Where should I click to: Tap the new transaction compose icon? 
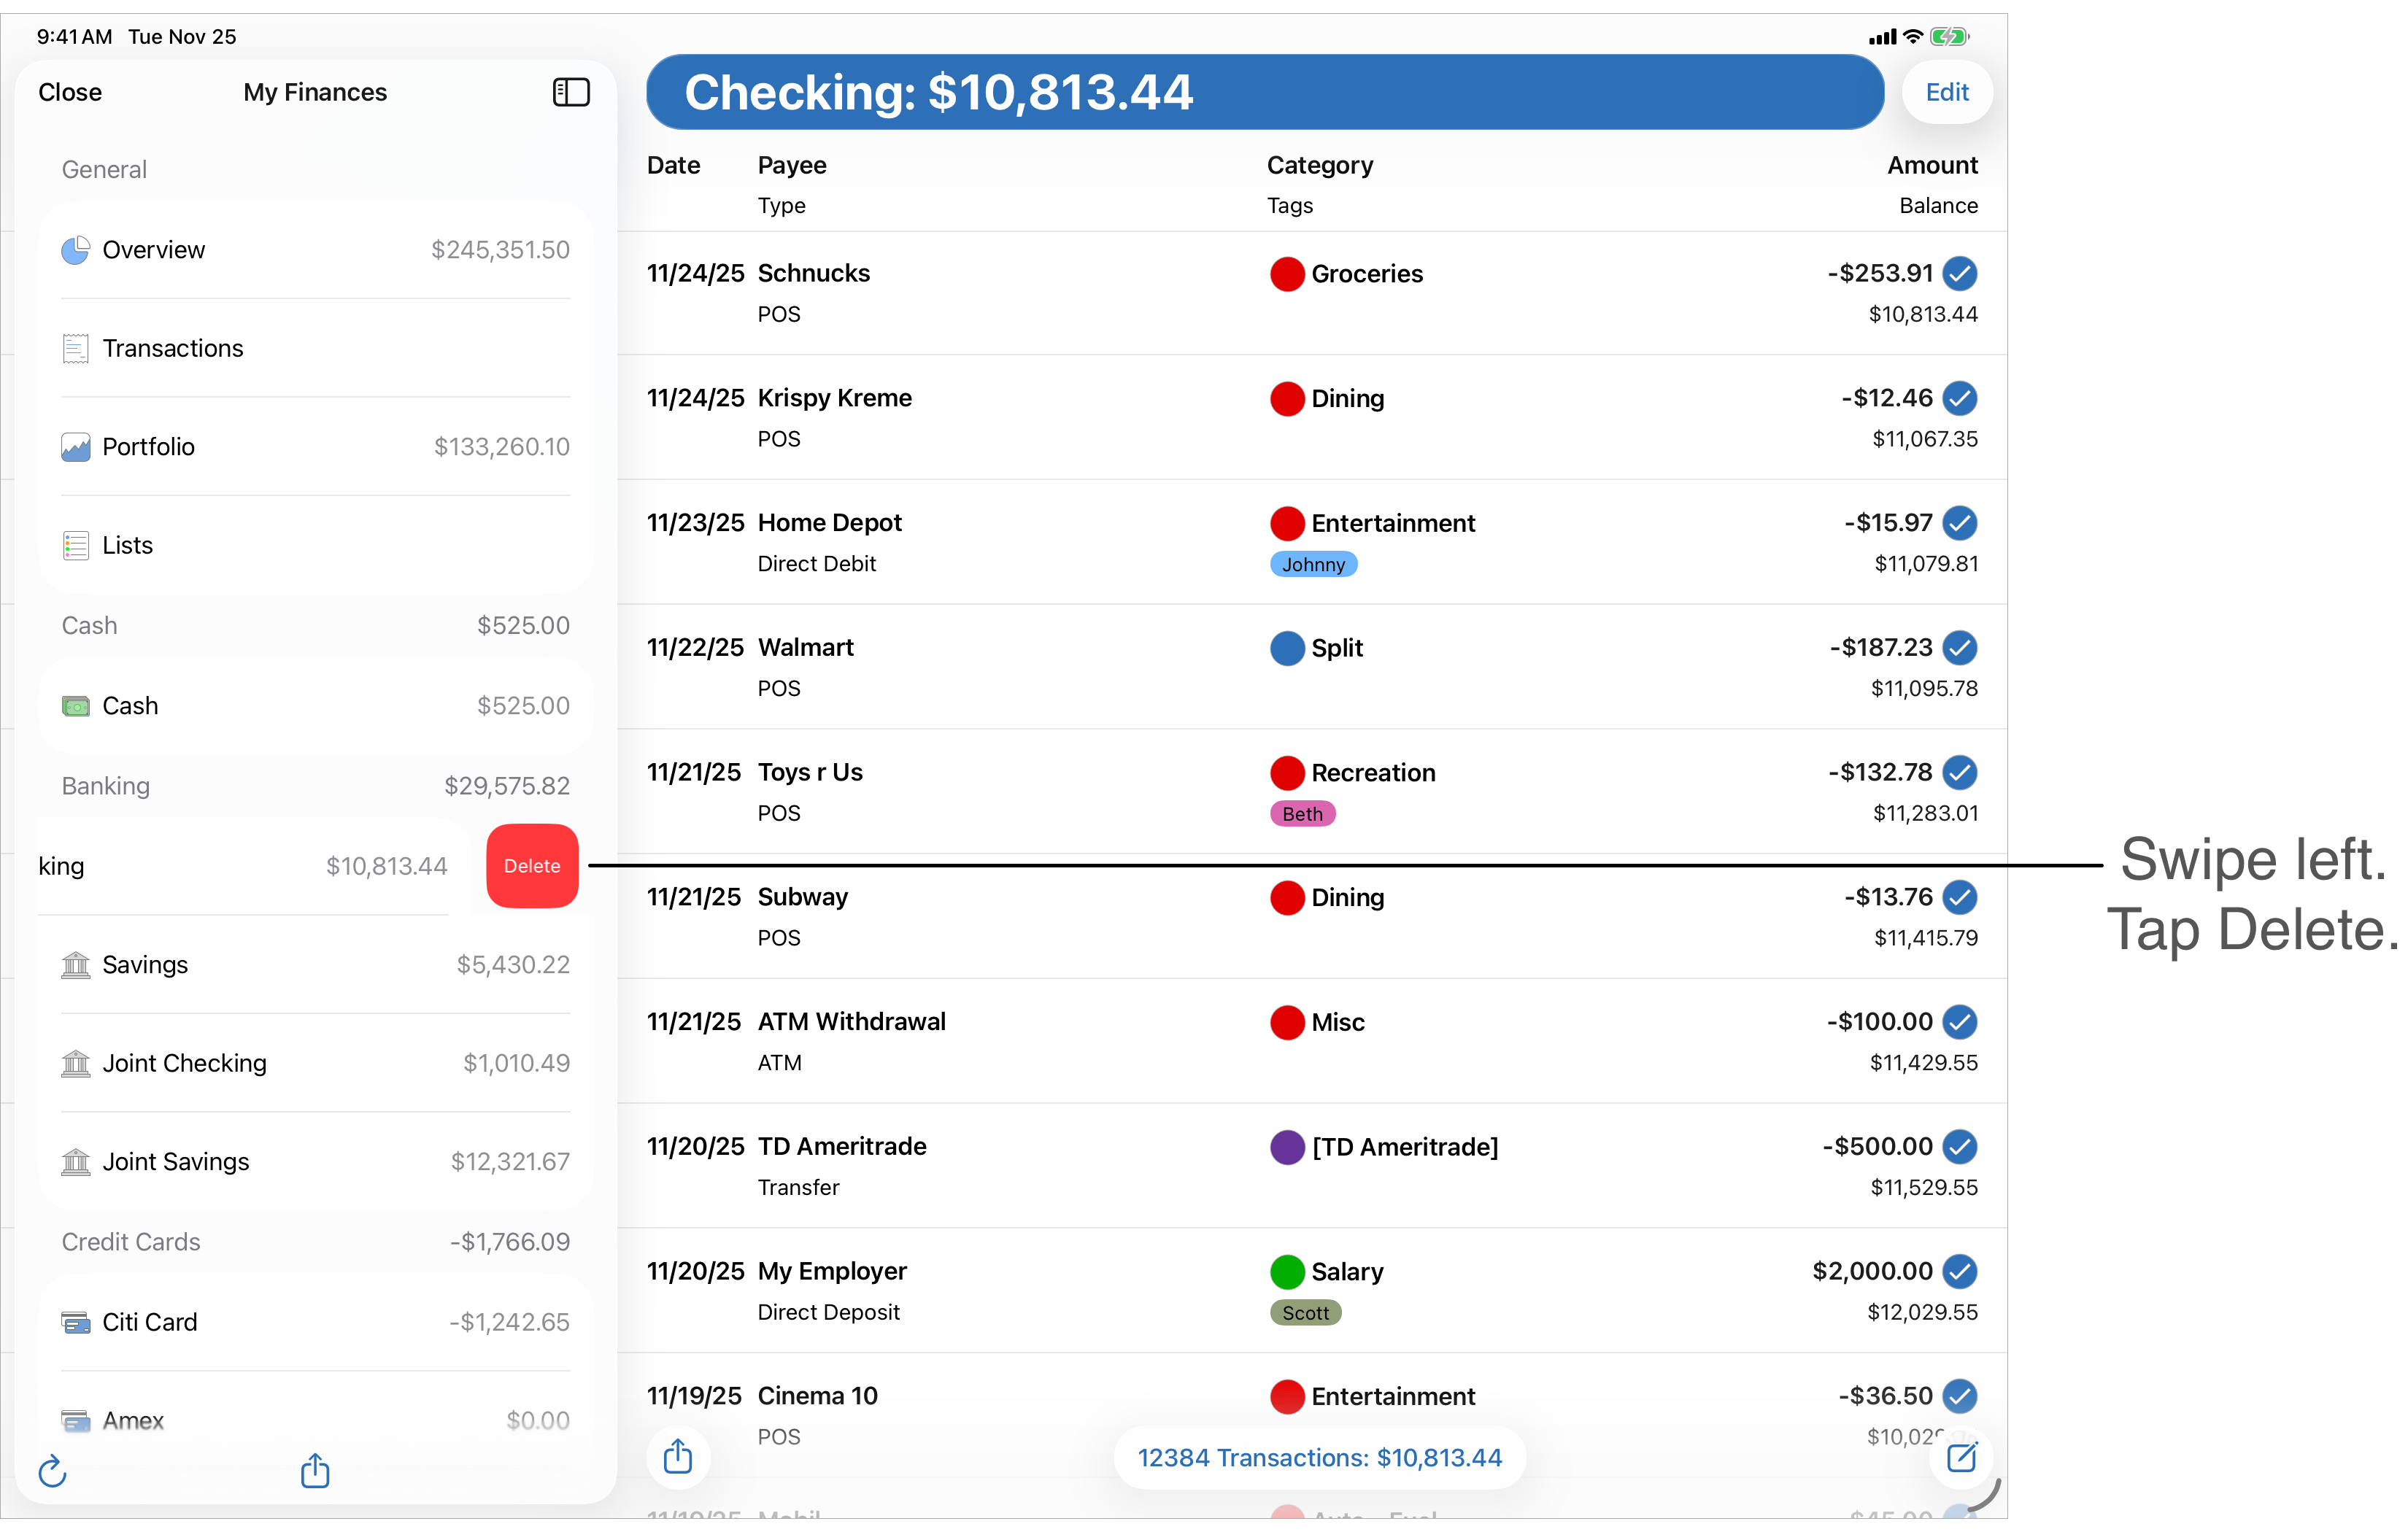[1961, 1457]
